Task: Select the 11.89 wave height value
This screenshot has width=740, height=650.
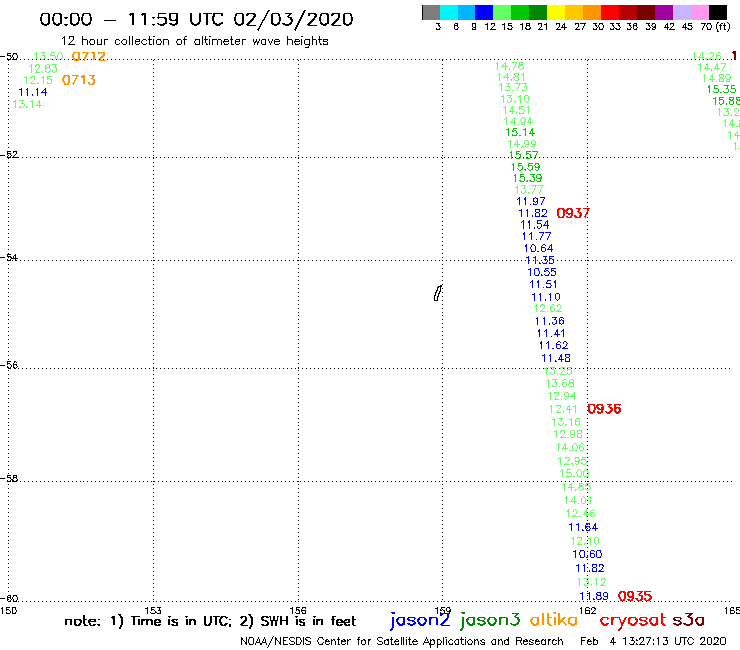Action: click(x=594, y=596)
